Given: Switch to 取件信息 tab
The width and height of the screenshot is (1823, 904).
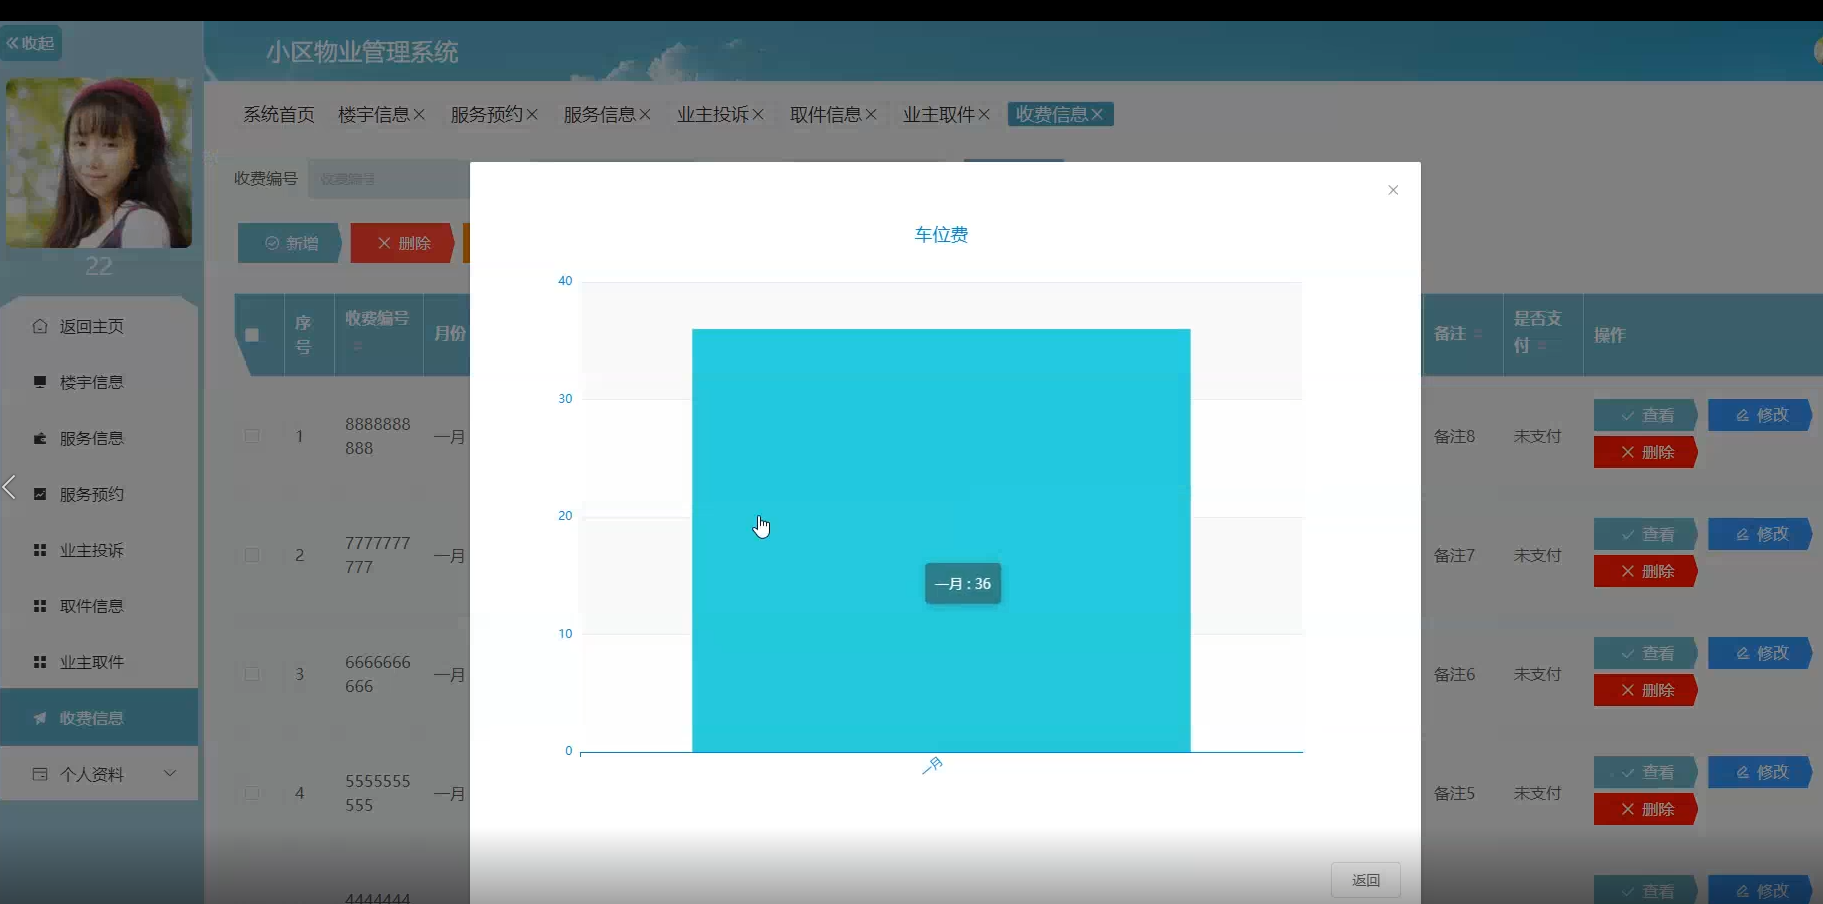Looking at the screenshot, I should click(826, 115).
